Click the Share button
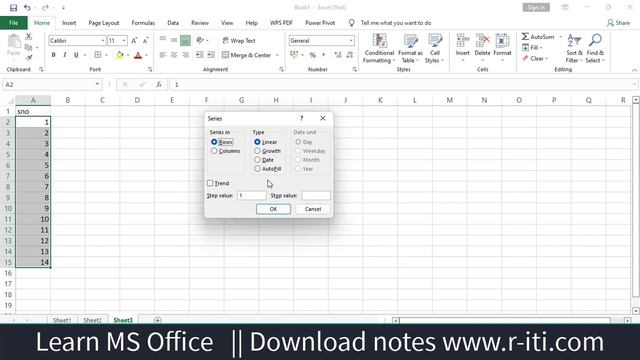Image resolution: width=640 pixels, height=360 pixels. (618, 23)
